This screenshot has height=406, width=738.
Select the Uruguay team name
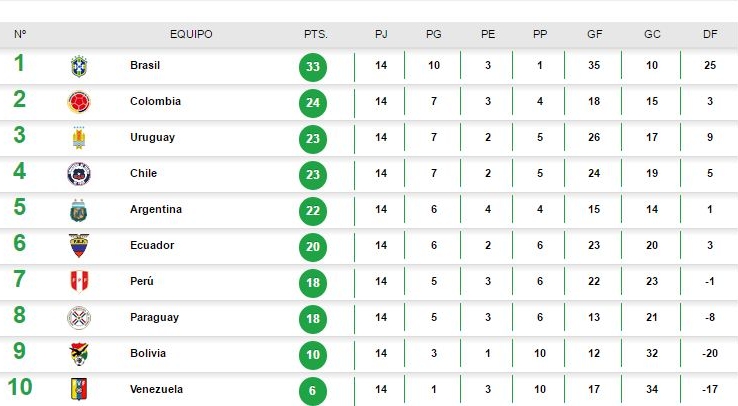(x=152, y=137)
